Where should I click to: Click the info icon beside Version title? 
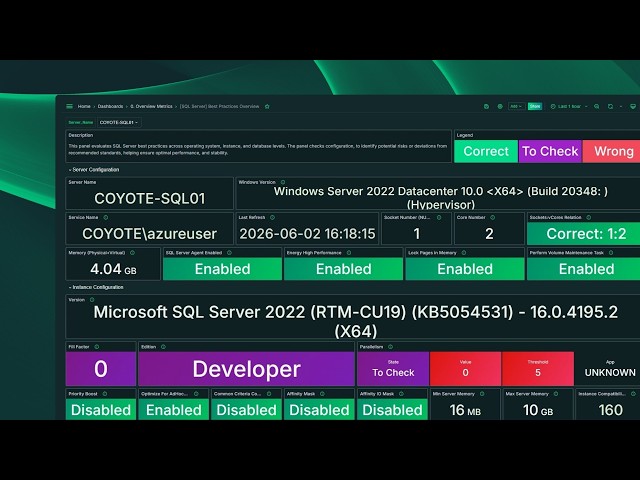point(92,300)
